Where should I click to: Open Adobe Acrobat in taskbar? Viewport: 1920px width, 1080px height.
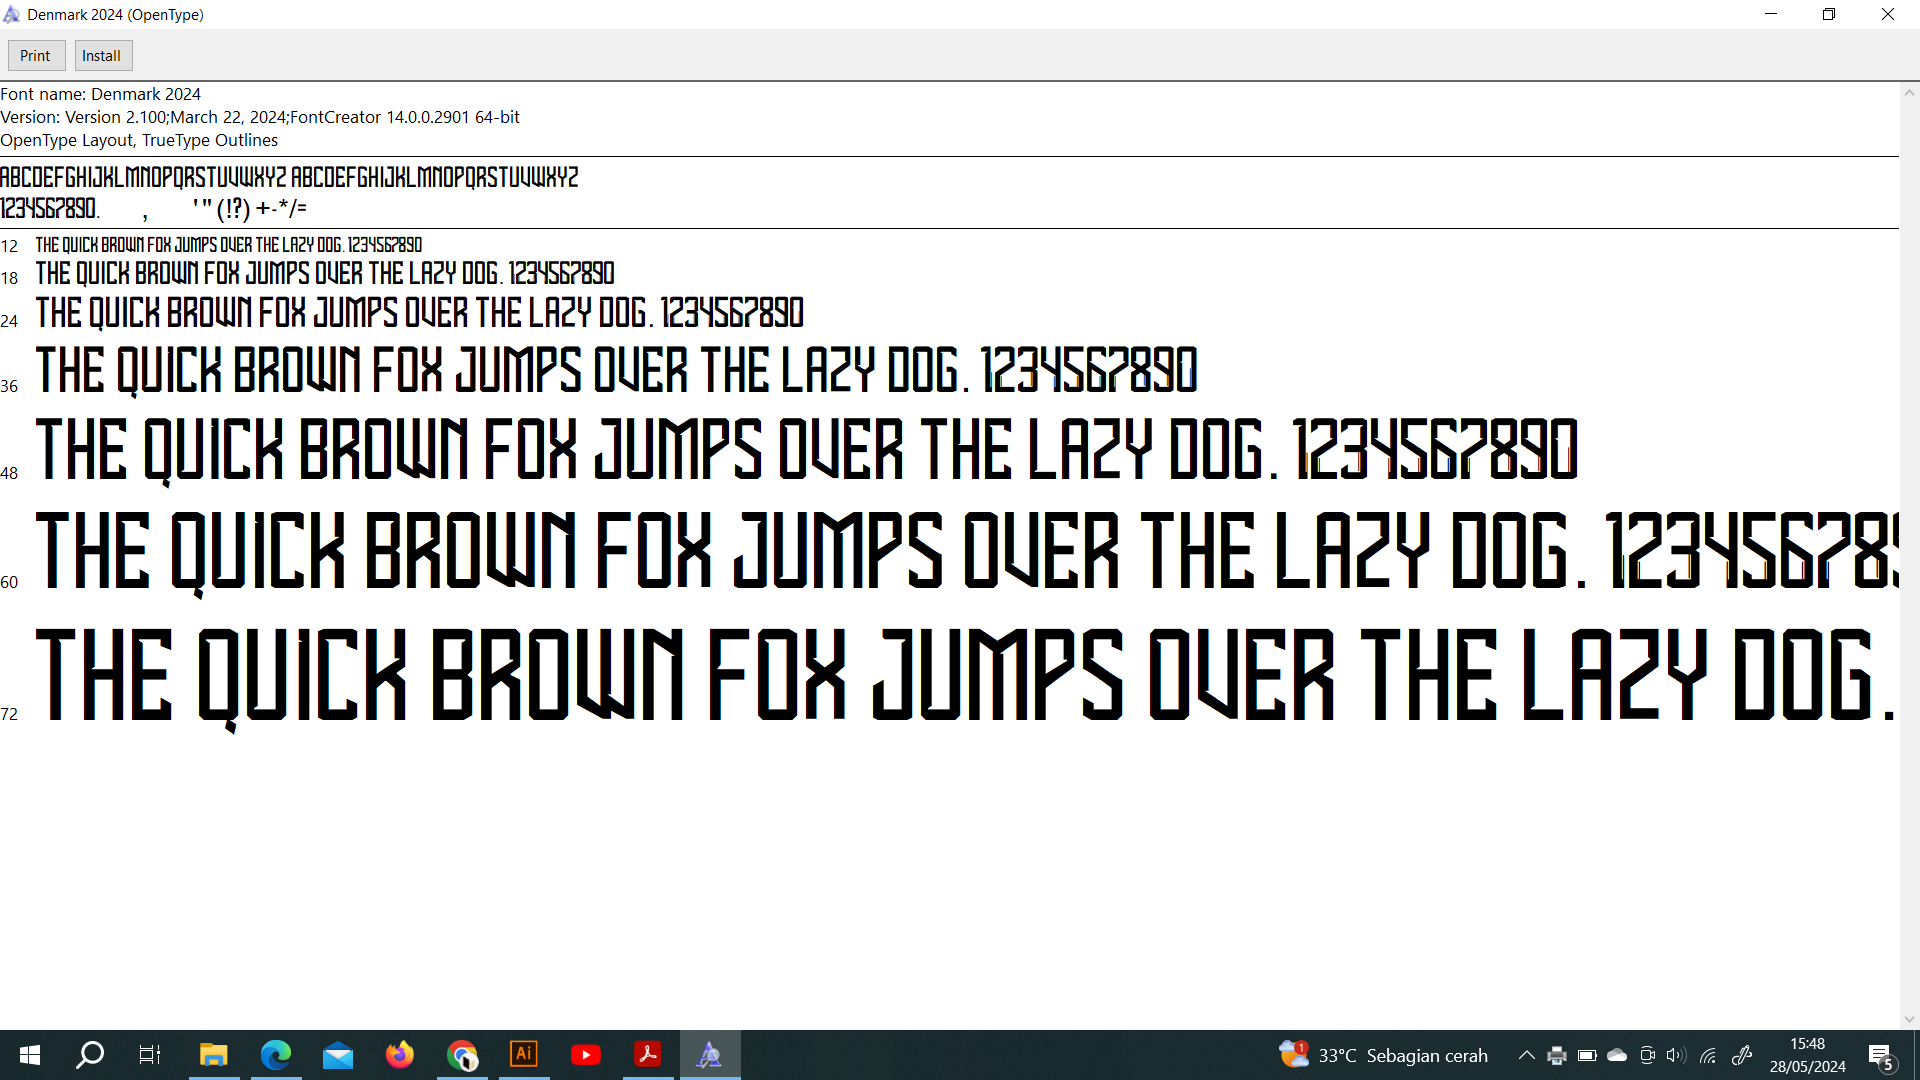tap(648, 1055)
